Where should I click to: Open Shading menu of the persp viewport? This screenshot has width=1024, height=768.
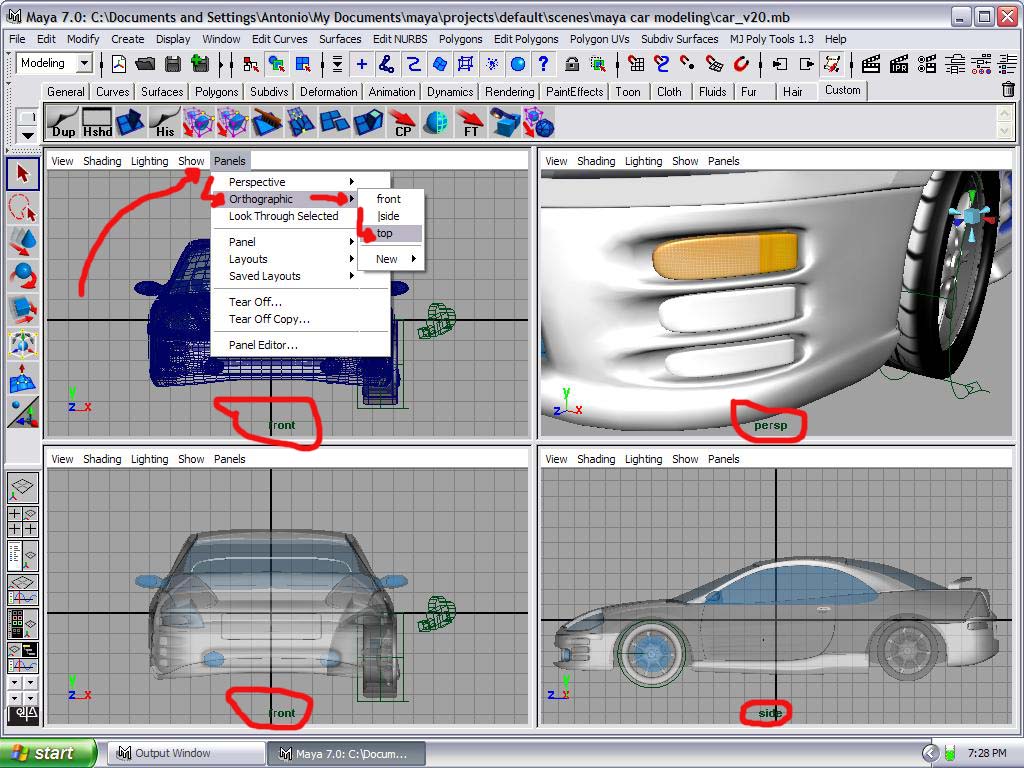(x=596, y=161)
